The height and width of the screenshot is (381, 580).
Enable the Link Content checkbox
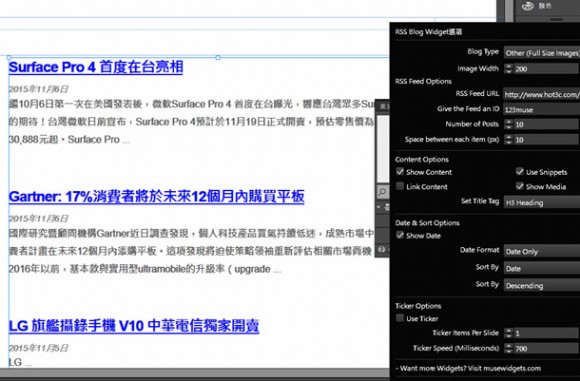pyautogui.click(x=400, y=186)
